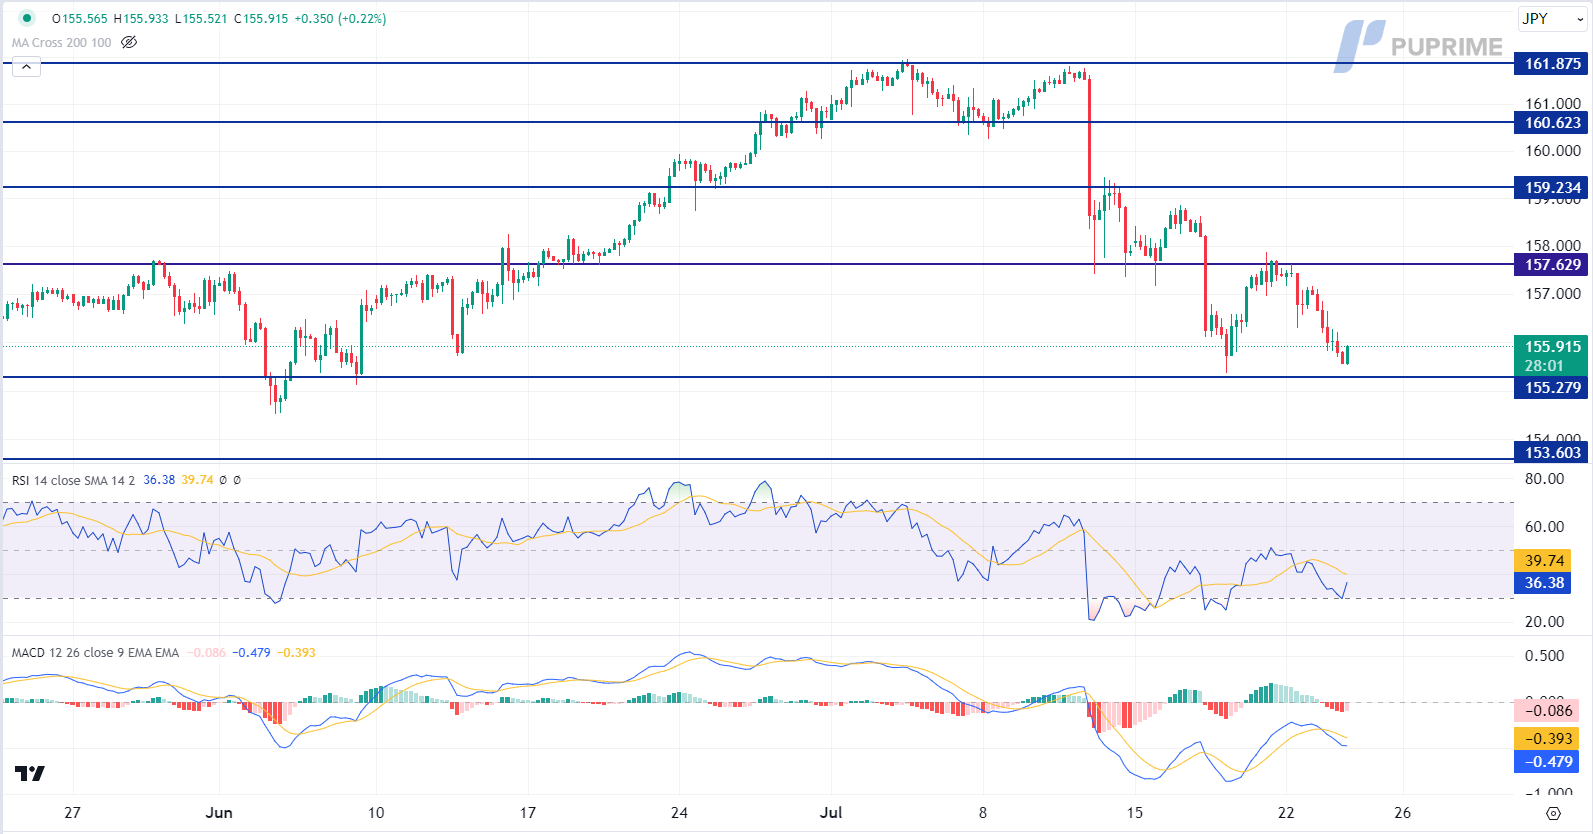Click the 22 date on the time axis
Viewport: 1593px width, 834px height.
coord(1286,812)
